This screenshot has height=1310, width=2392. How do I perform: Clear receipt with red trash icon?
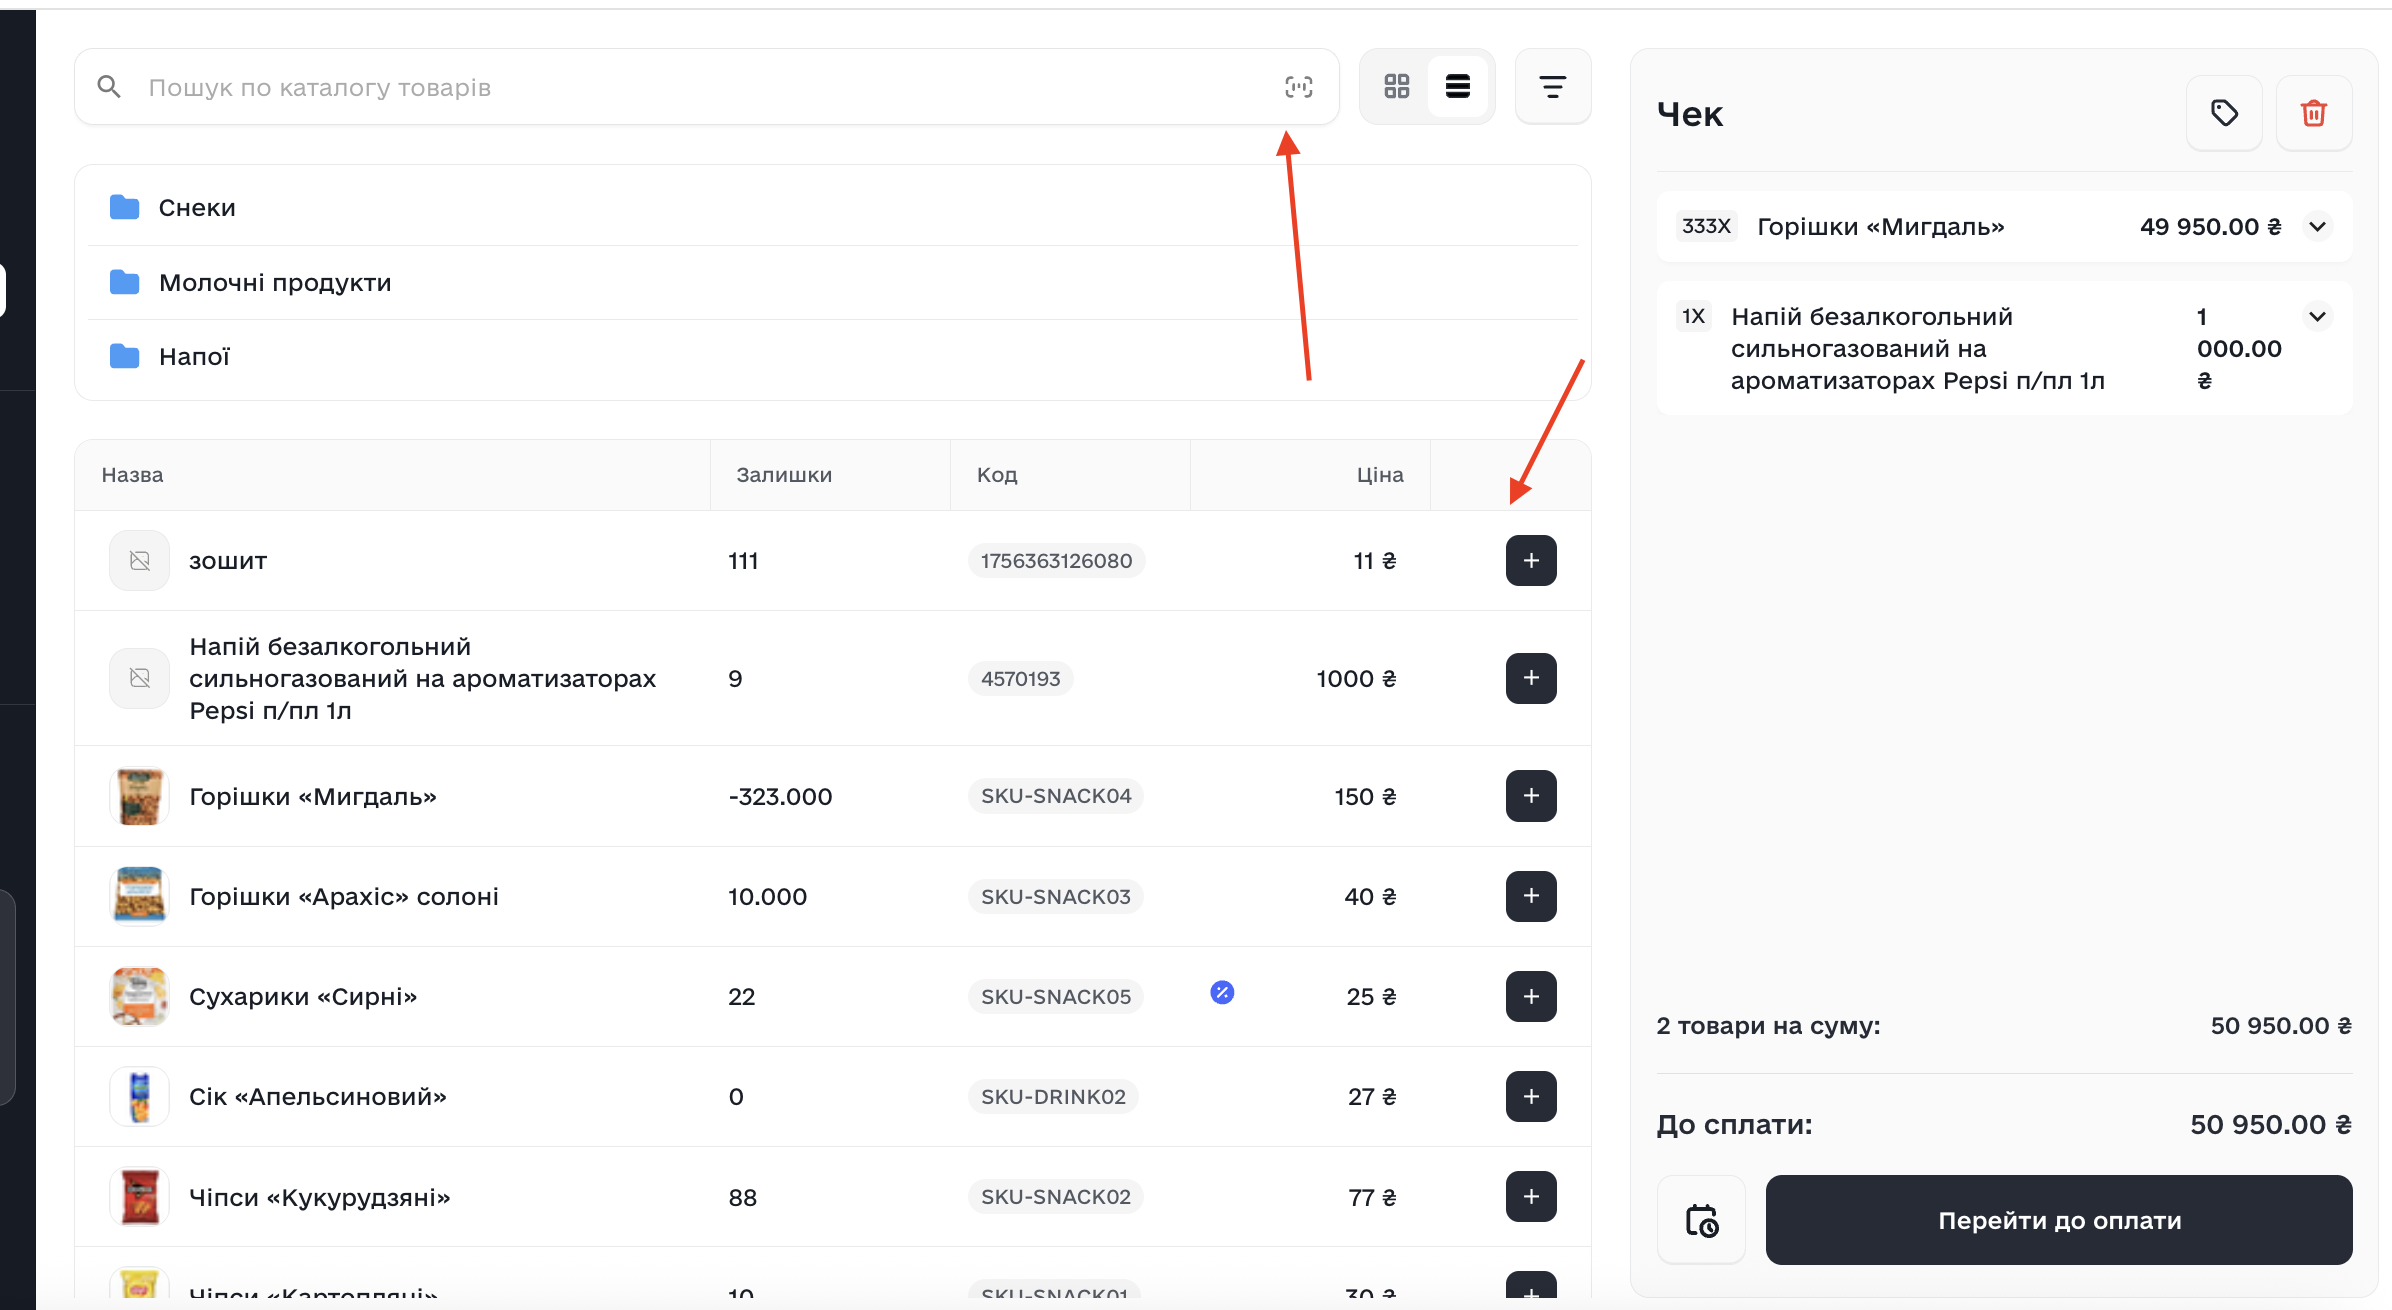coord(2313,113)
